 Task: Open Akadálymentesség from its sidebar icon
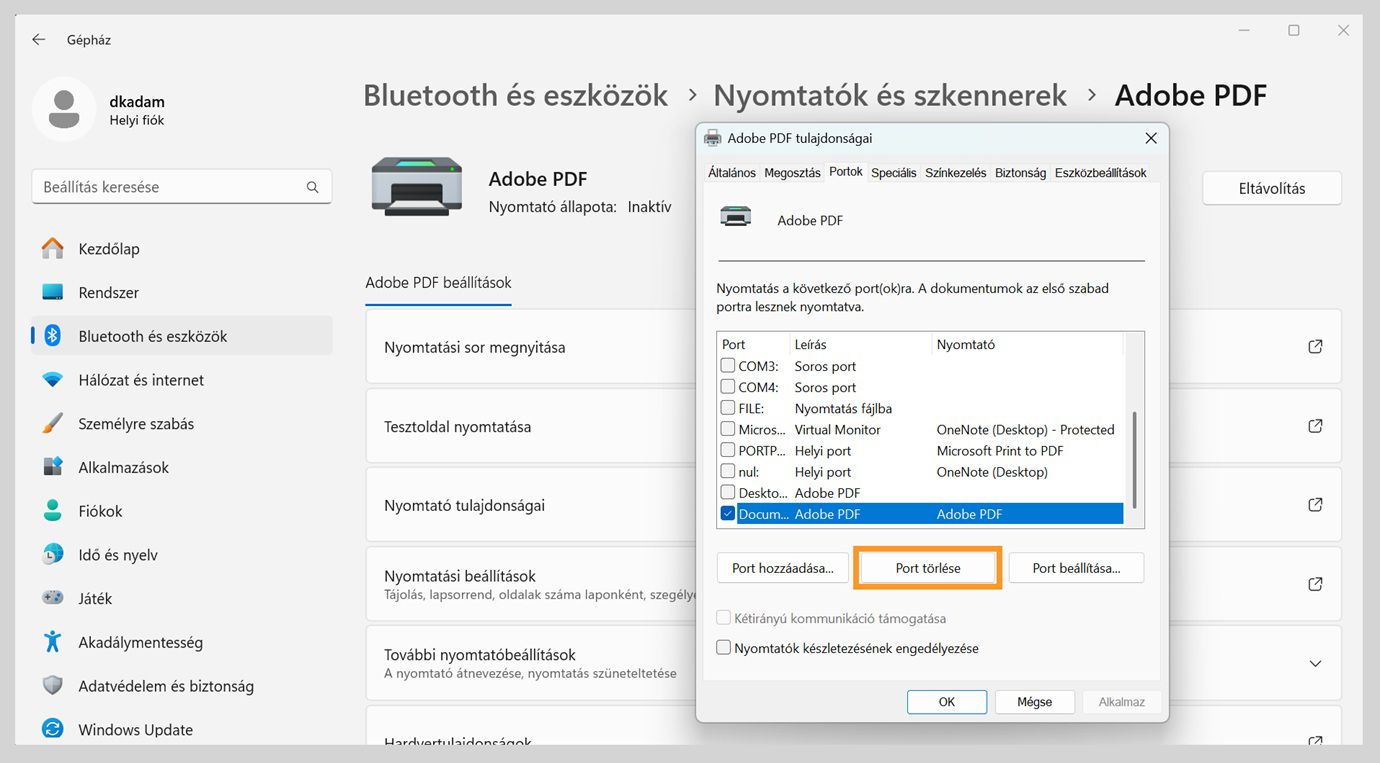(51, 641)
